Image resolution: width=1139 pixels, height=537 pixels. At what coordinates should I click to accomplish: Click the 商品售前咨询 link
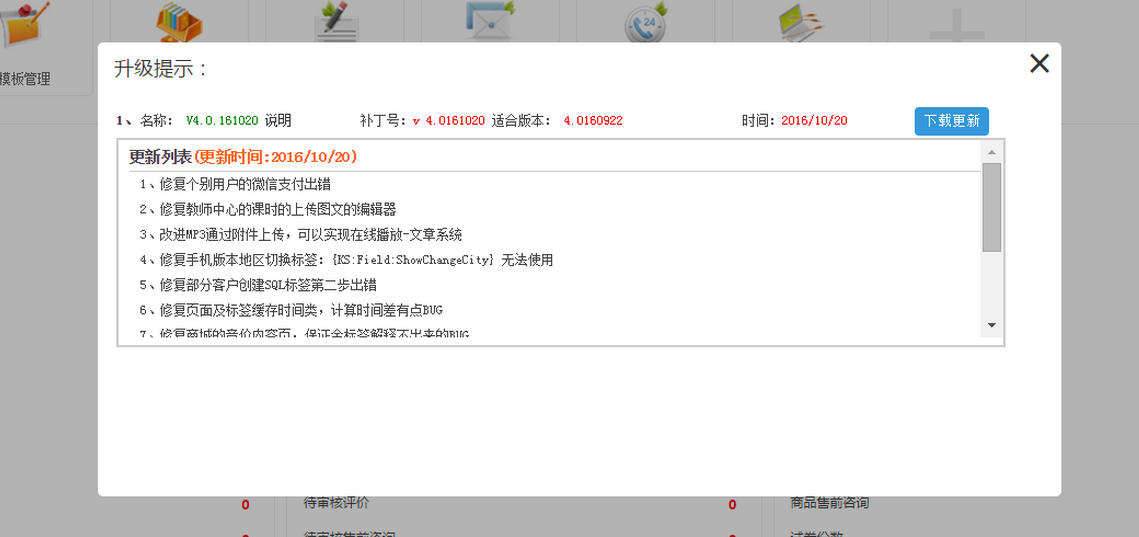829,502
